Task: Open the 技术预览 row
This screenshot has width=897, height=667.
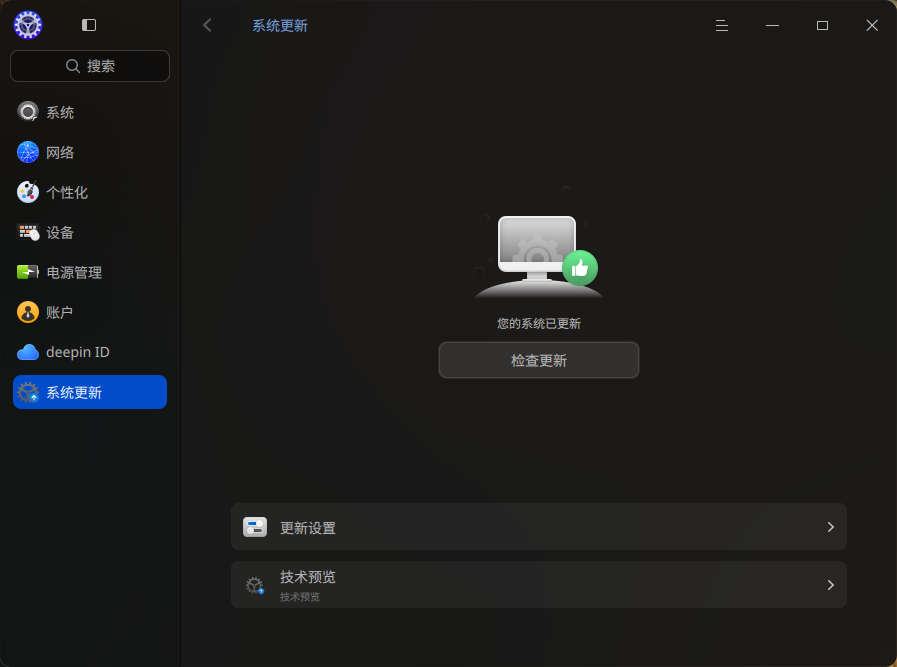Action: tap(539, 585)
